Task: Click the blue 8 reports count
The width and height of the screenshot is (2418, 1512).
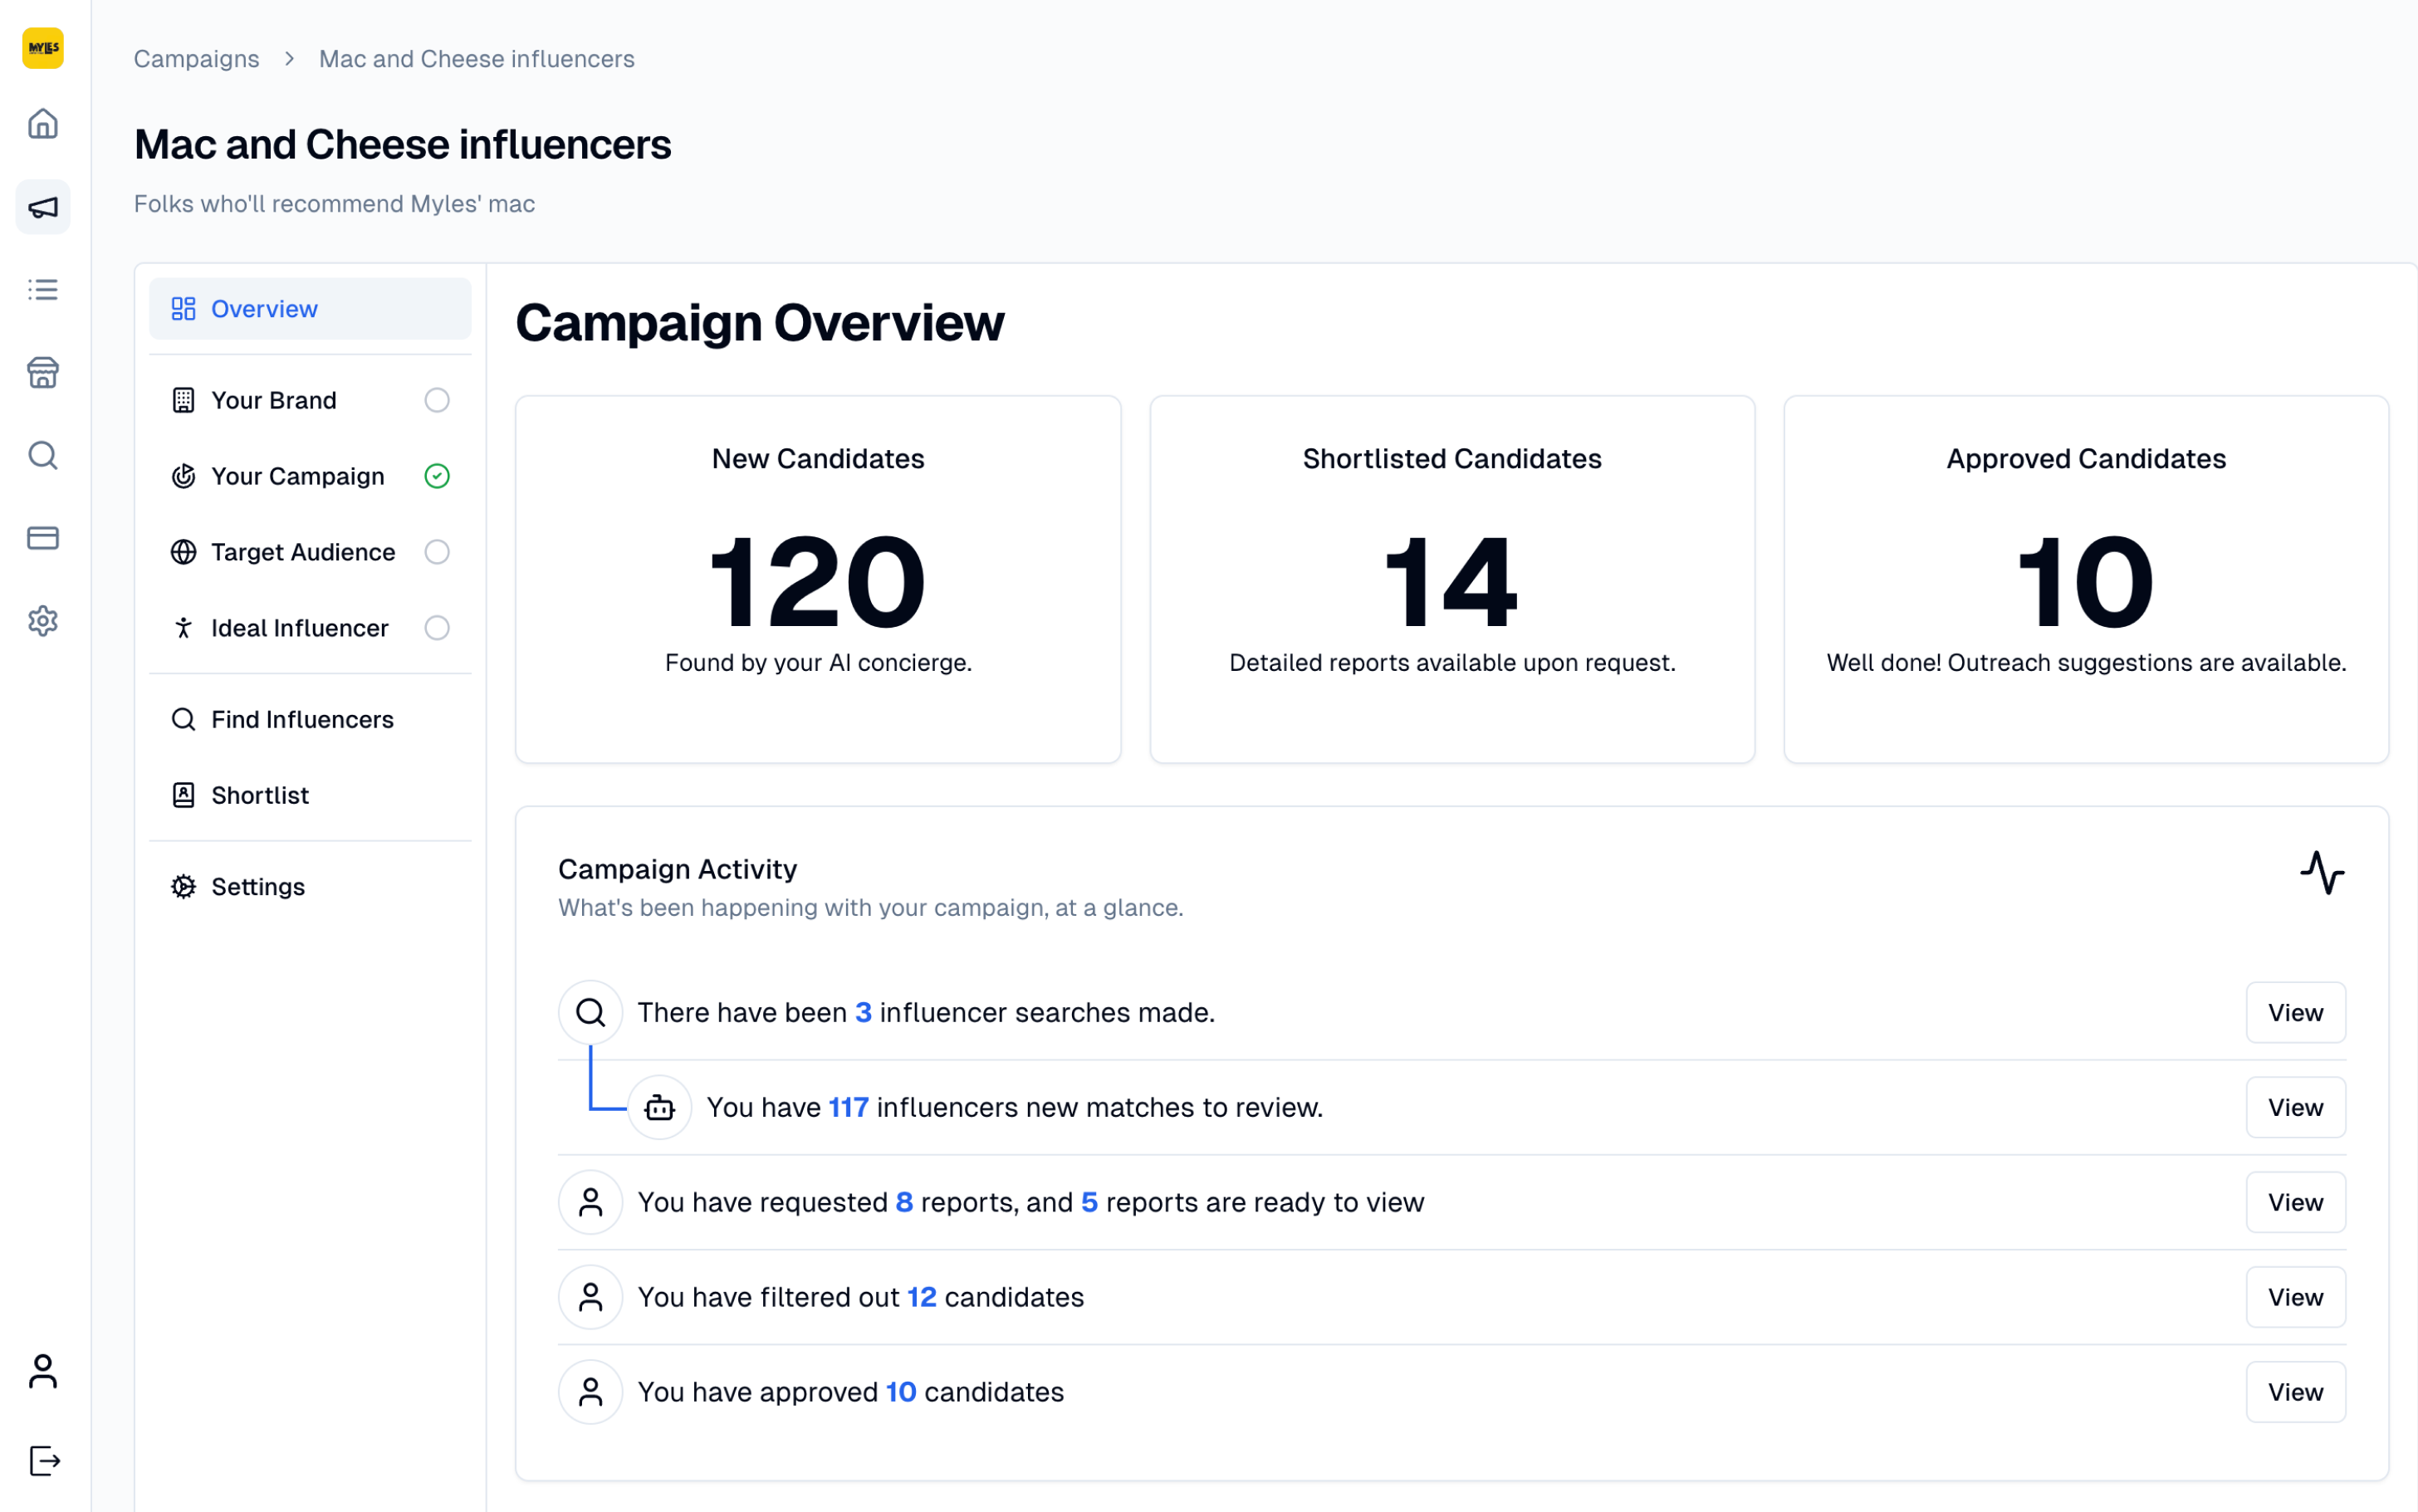Action: [x=904, y=1202]
